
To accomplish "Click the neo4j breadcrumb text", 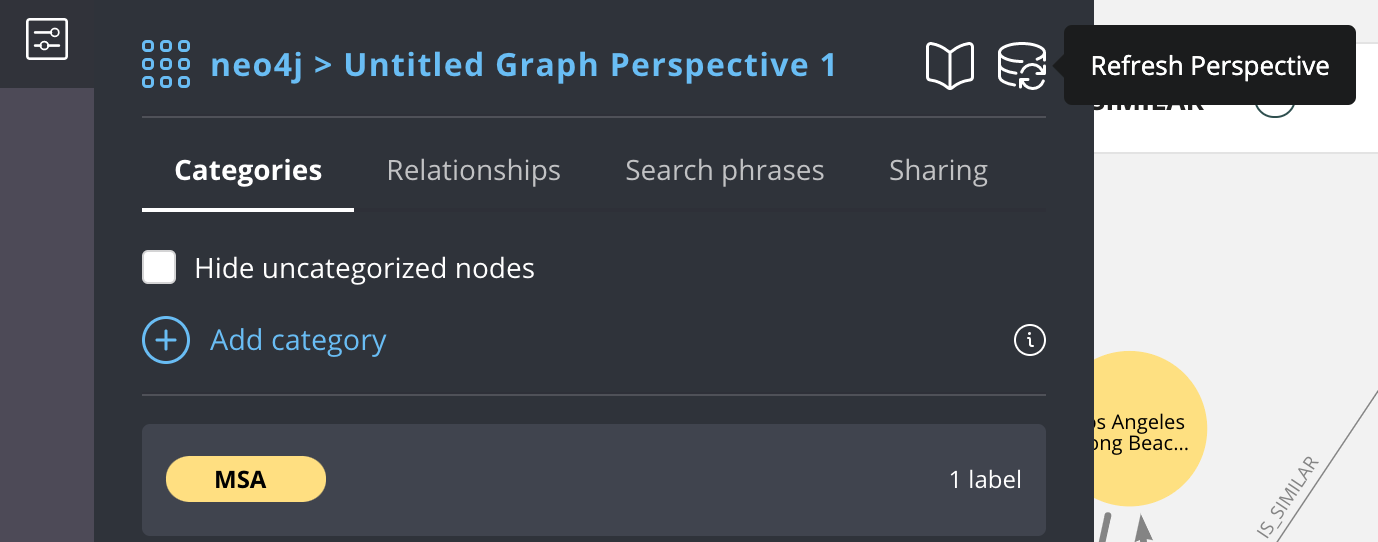I will (256, 65).
